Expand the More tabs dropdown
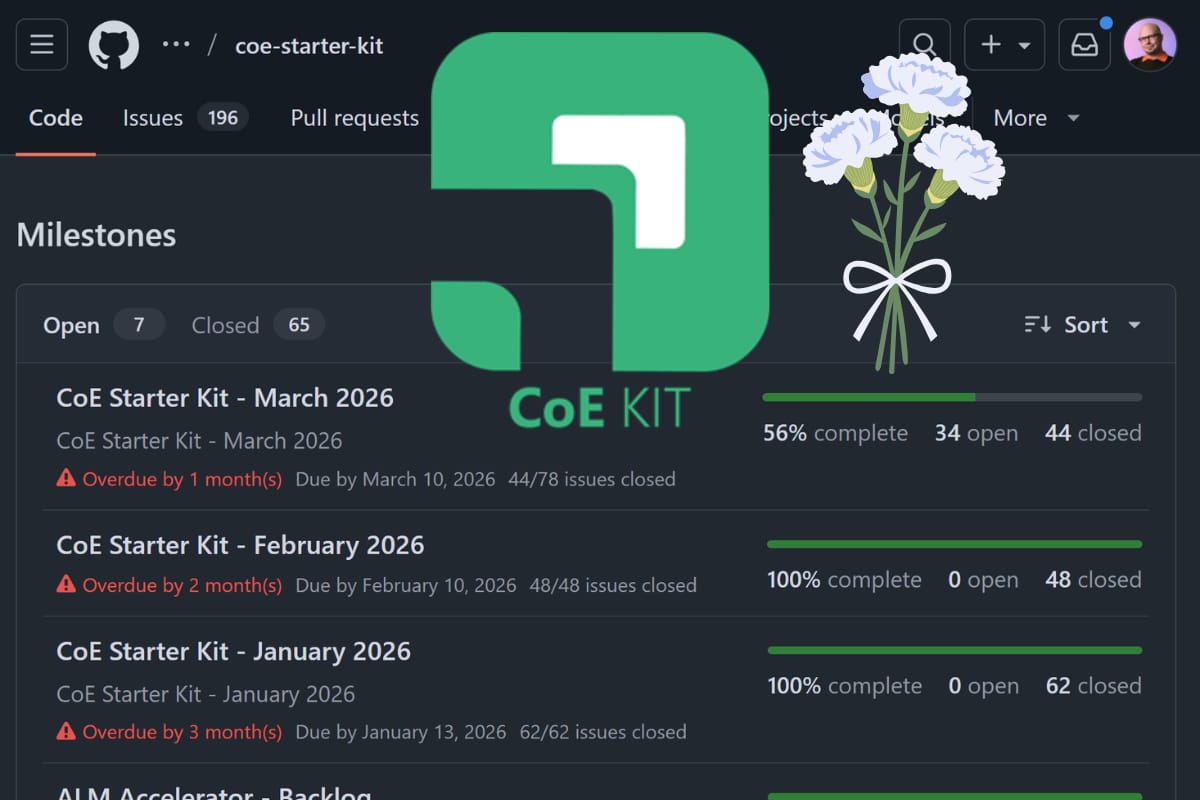Viewport: 1200px width, 800px height. [1036, 118]
